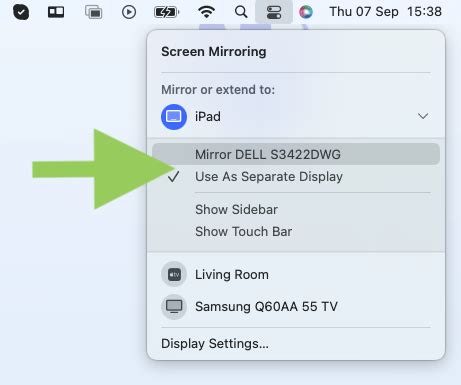Click the Screen Mirroring heading

[x=214, y=52]
